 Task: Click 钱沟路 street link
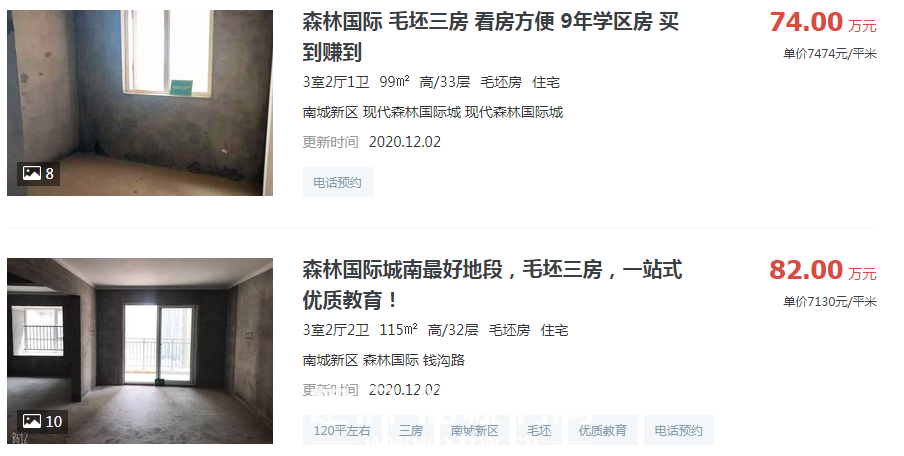pos(444,360)
